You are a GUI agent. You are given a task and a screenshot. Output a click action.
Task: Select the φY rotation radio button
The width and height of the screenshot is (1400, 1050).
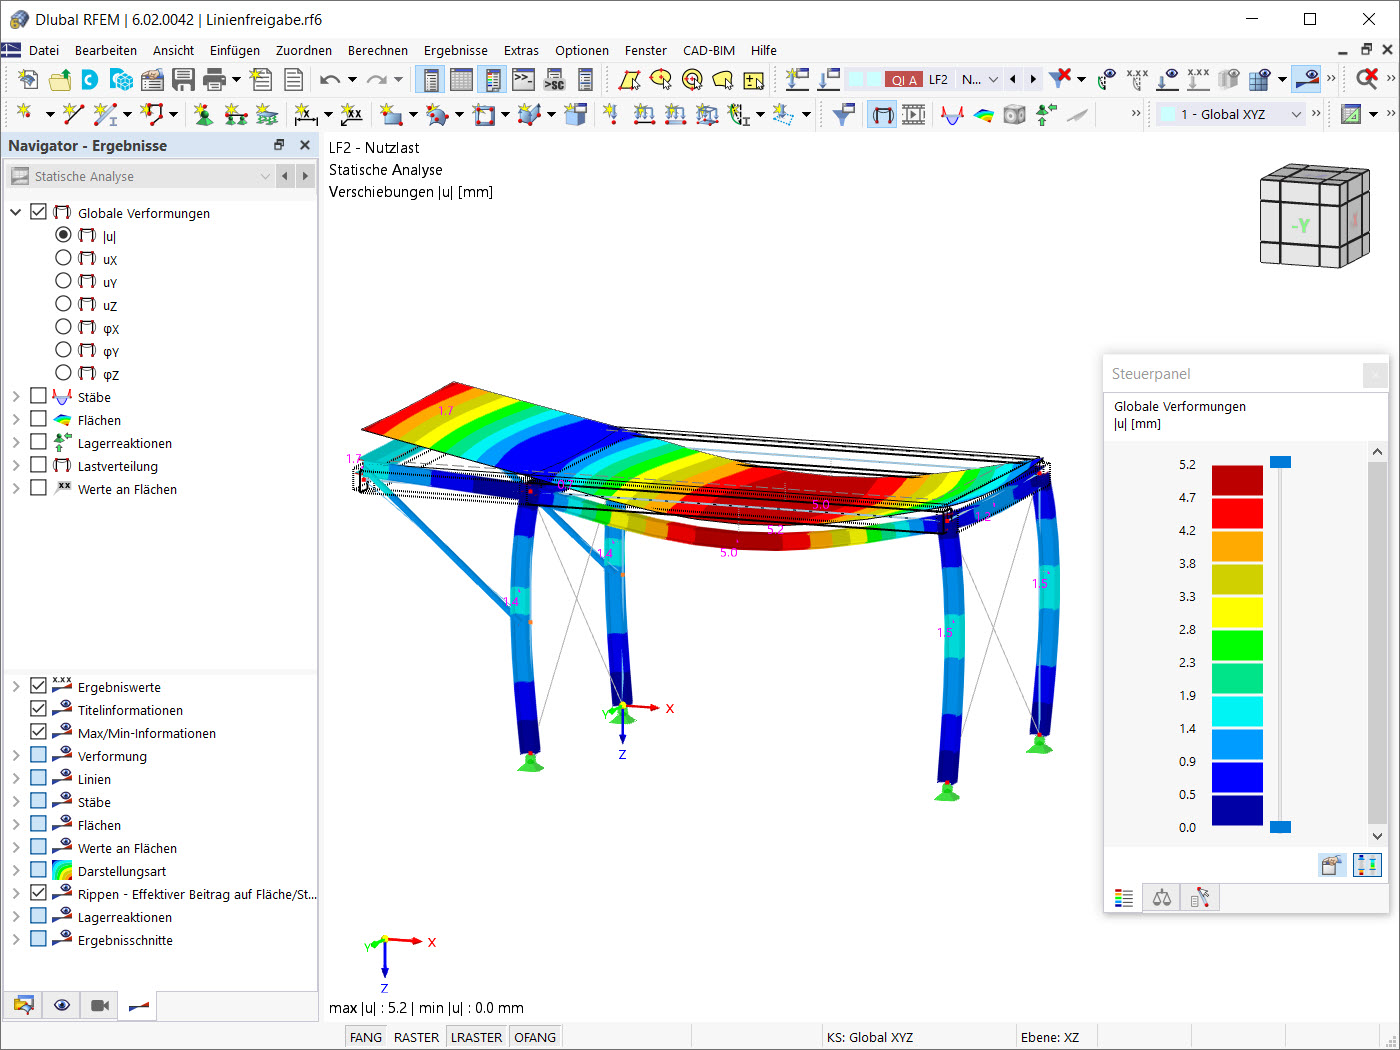[x=64, y=350]
